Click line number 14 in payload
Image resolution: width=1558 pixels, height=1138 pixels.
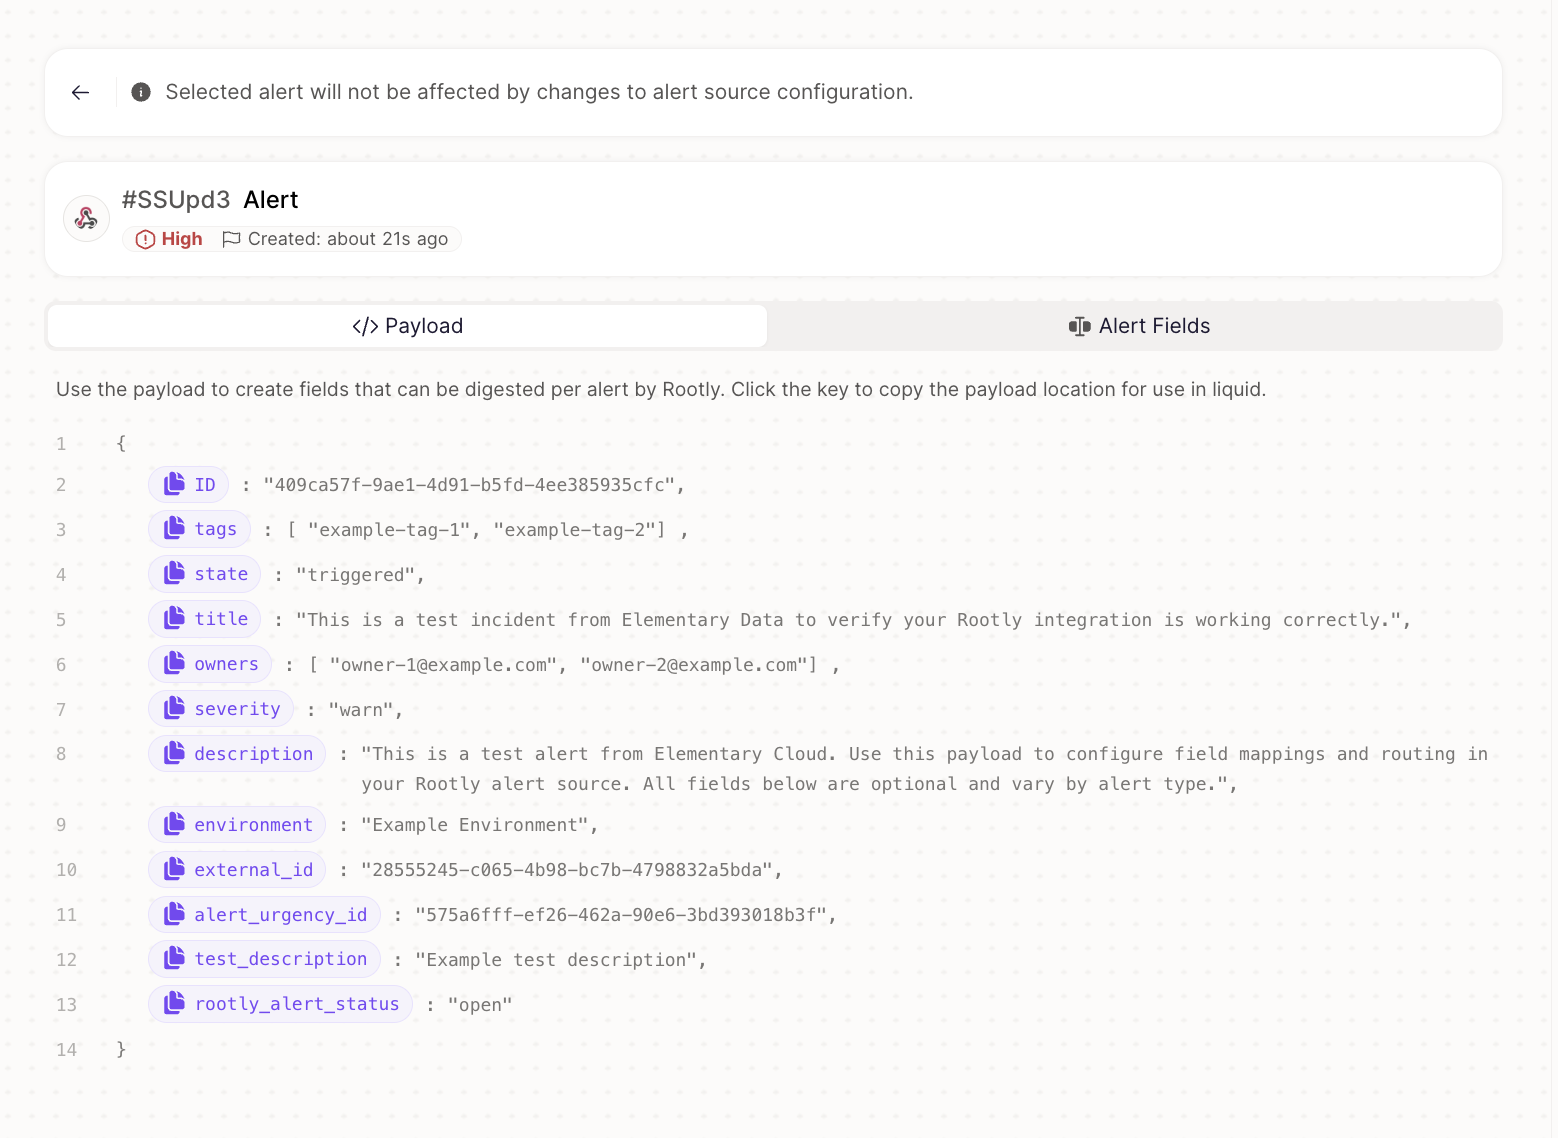click(x=66, y=1050)
